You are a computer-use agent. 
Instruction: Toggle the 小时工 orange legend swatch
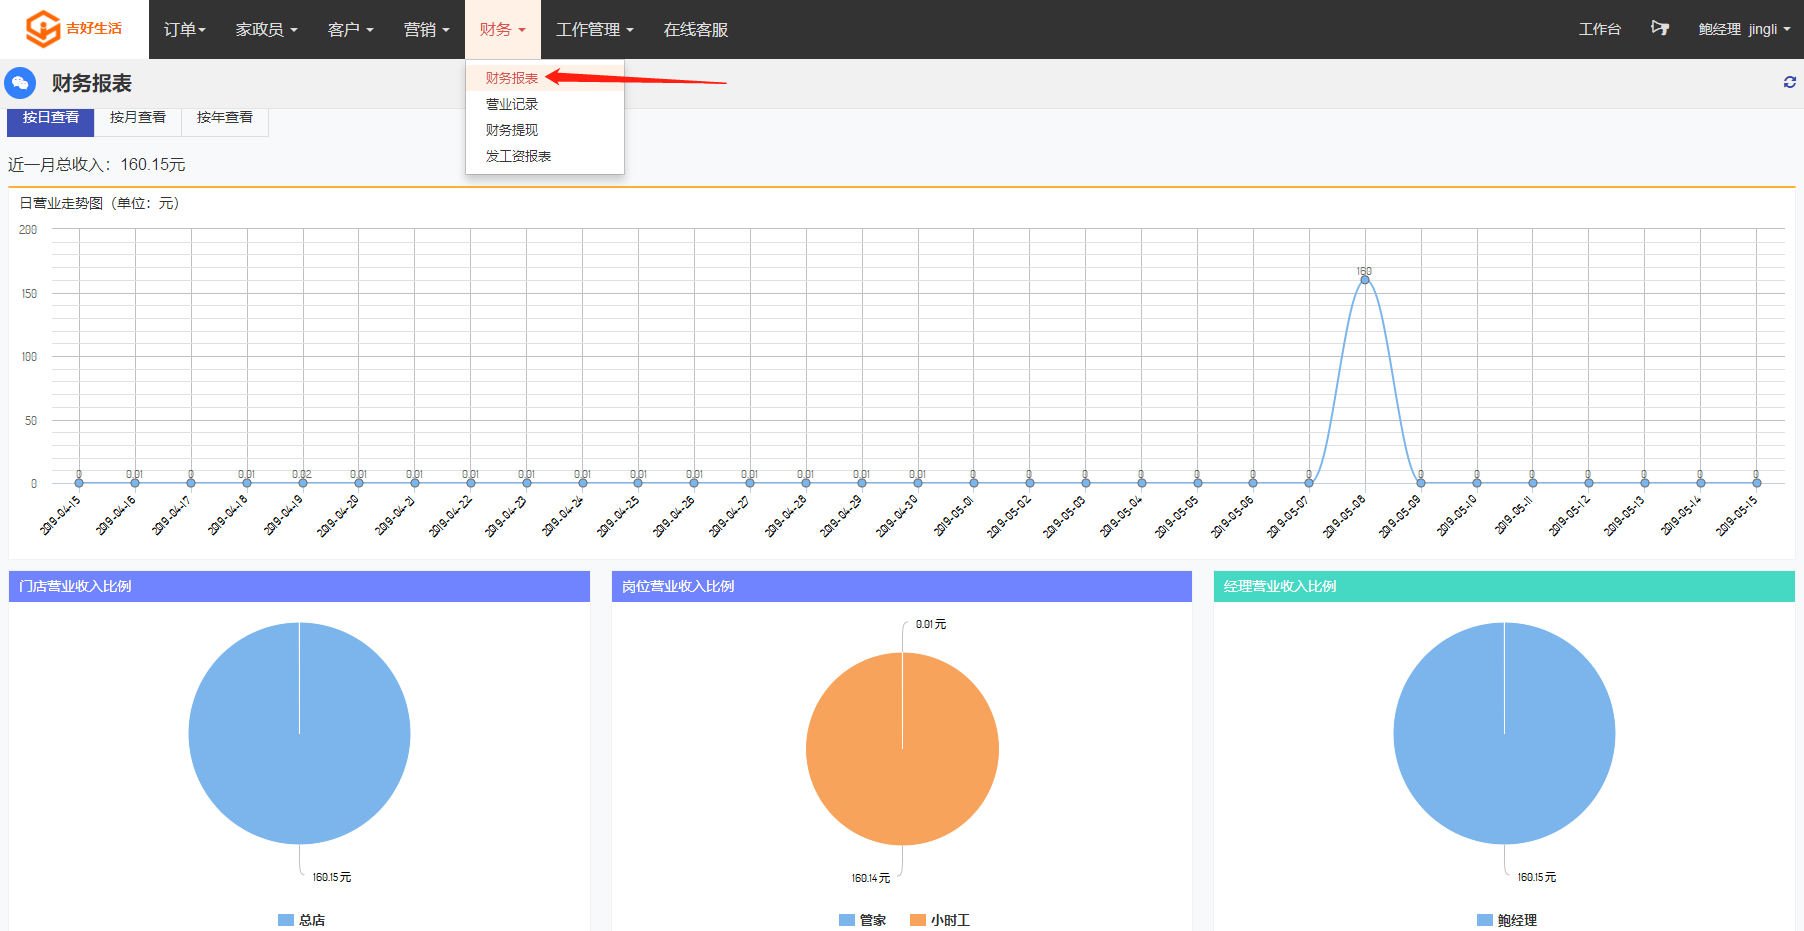[x=918, y=920]
